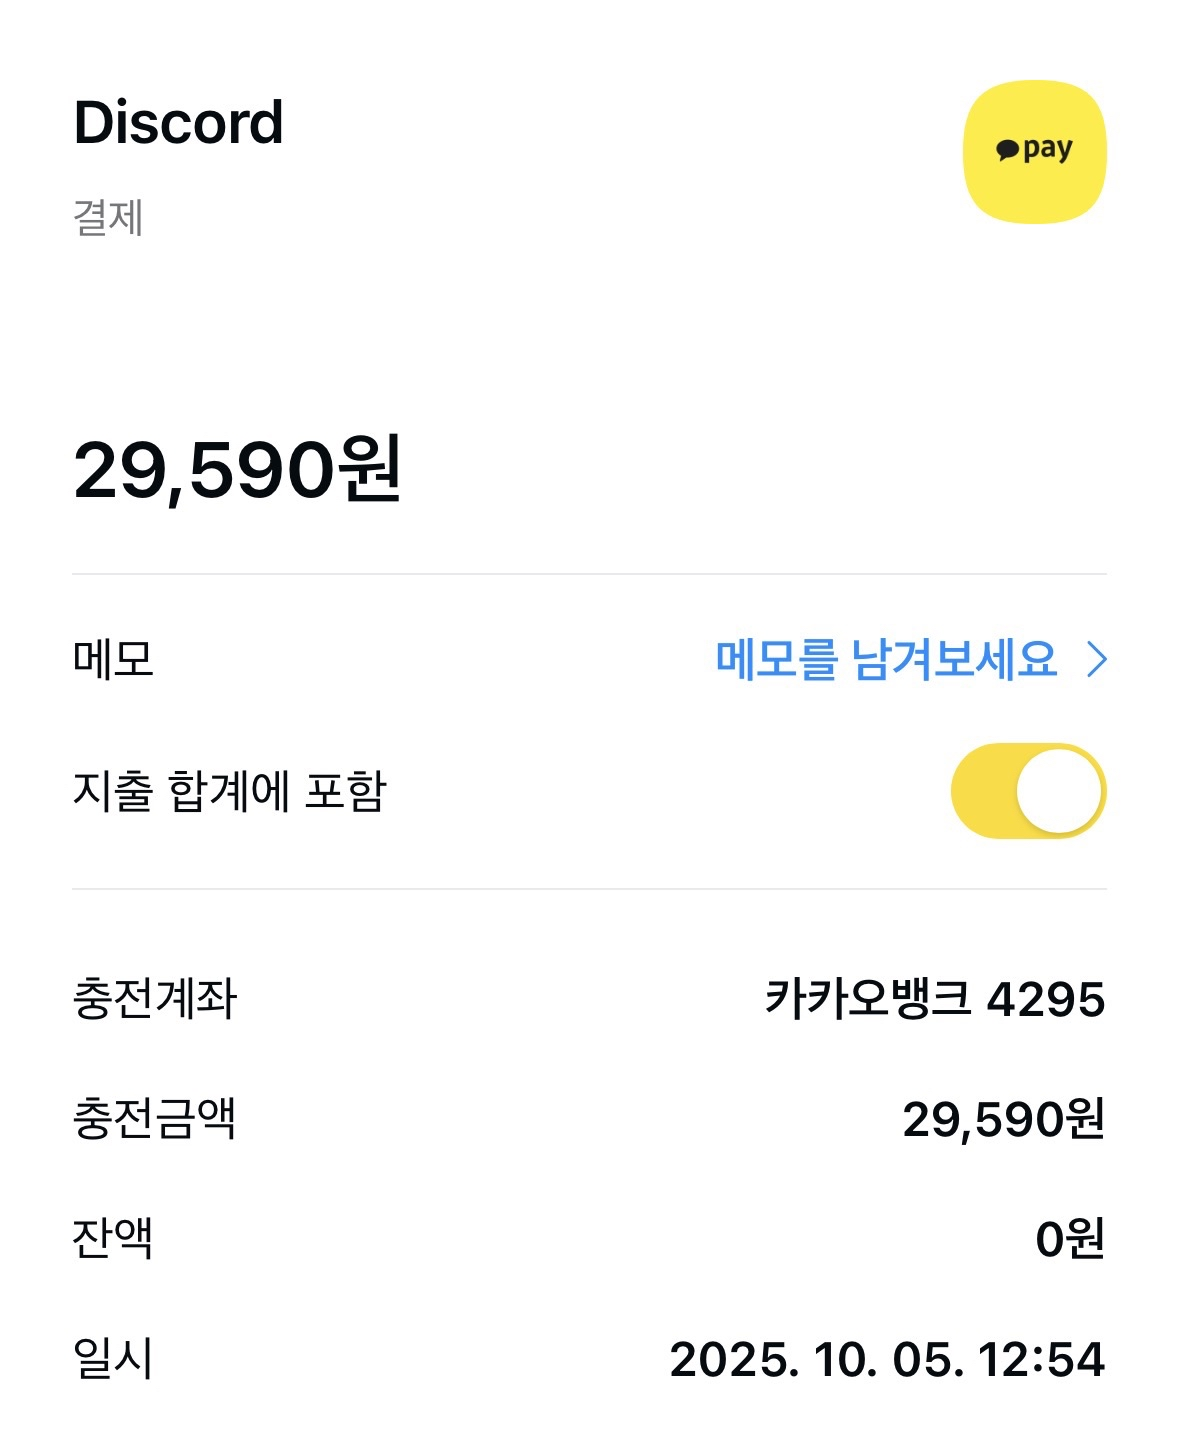Tap the 12:54 transaction time
Viewport: 1179px width, 1454px height.
click(x=1041, y=1359)
